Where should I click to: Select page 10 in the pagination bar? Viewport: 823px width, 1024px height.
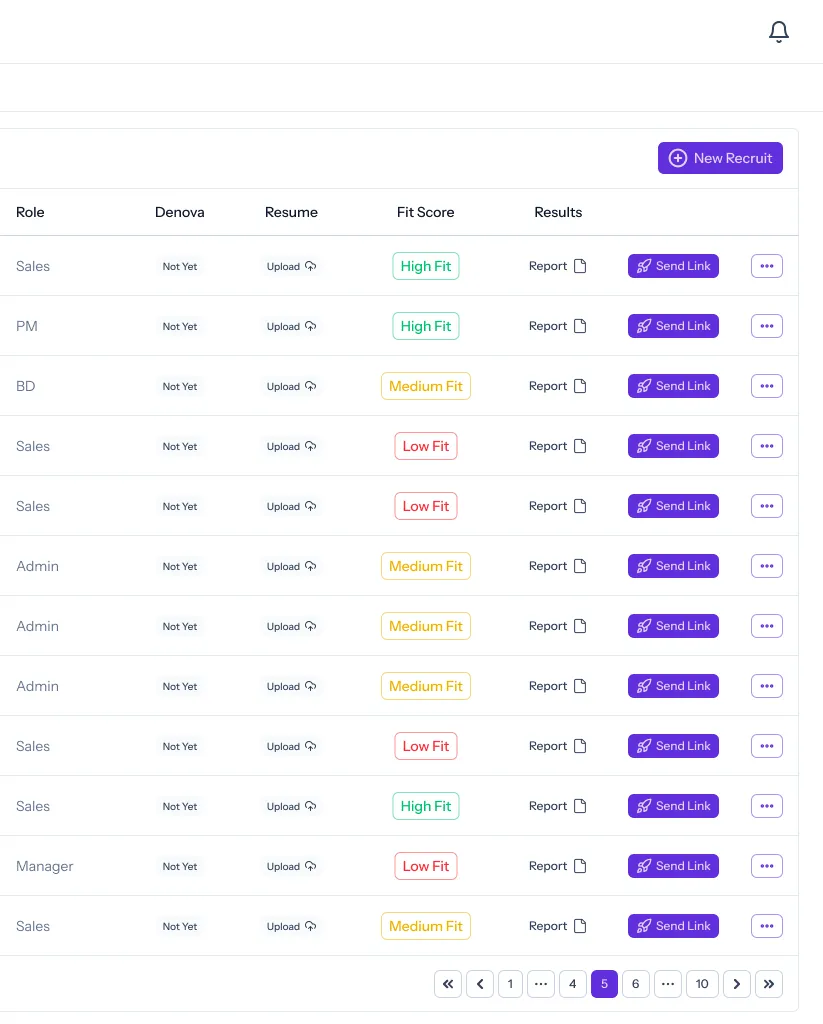click(x=702, y=983)
